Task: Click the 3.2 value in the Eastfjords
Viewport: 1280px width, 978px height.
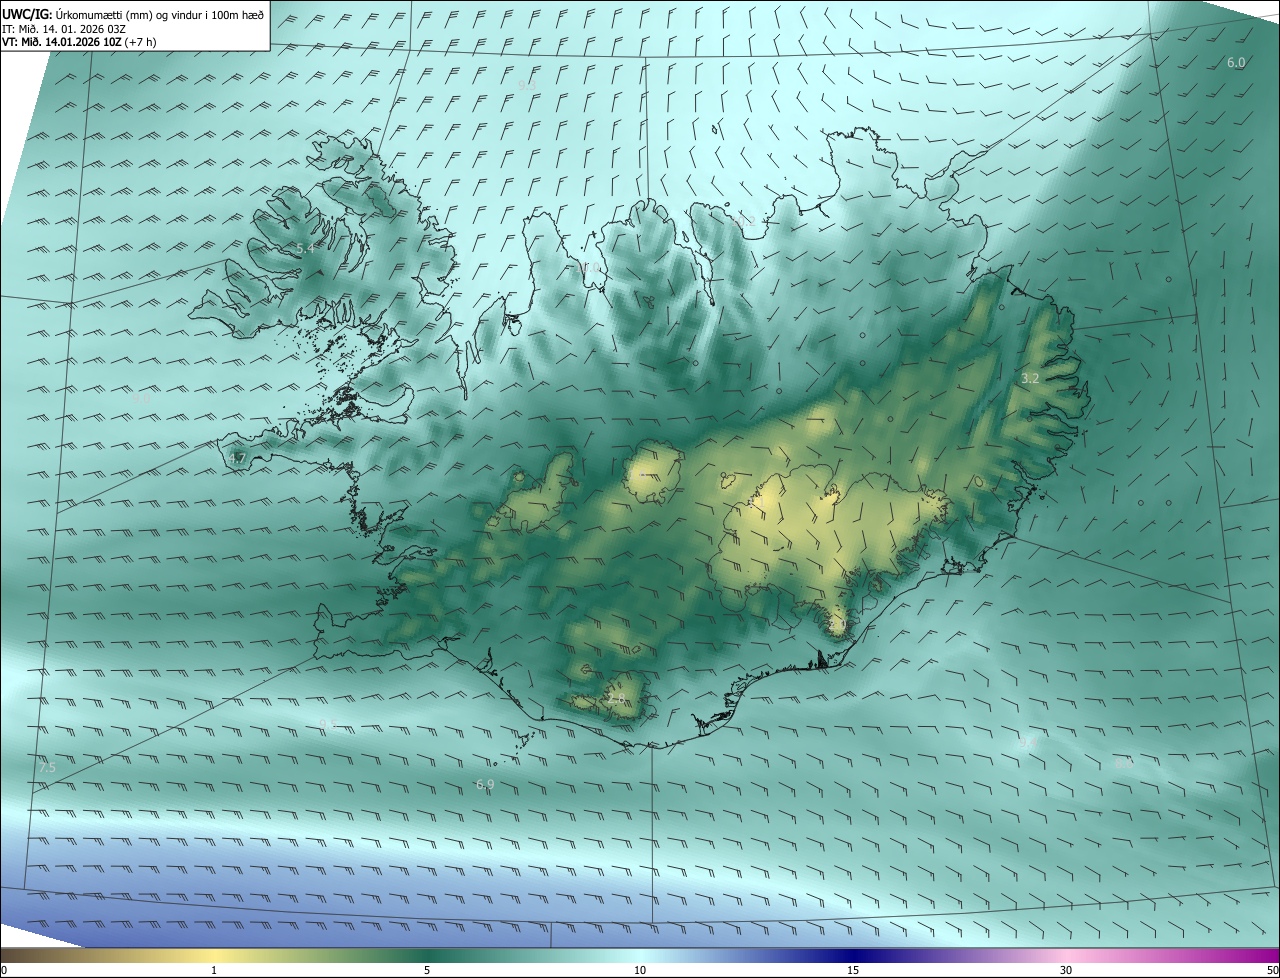Action: tap(1031, 378)
